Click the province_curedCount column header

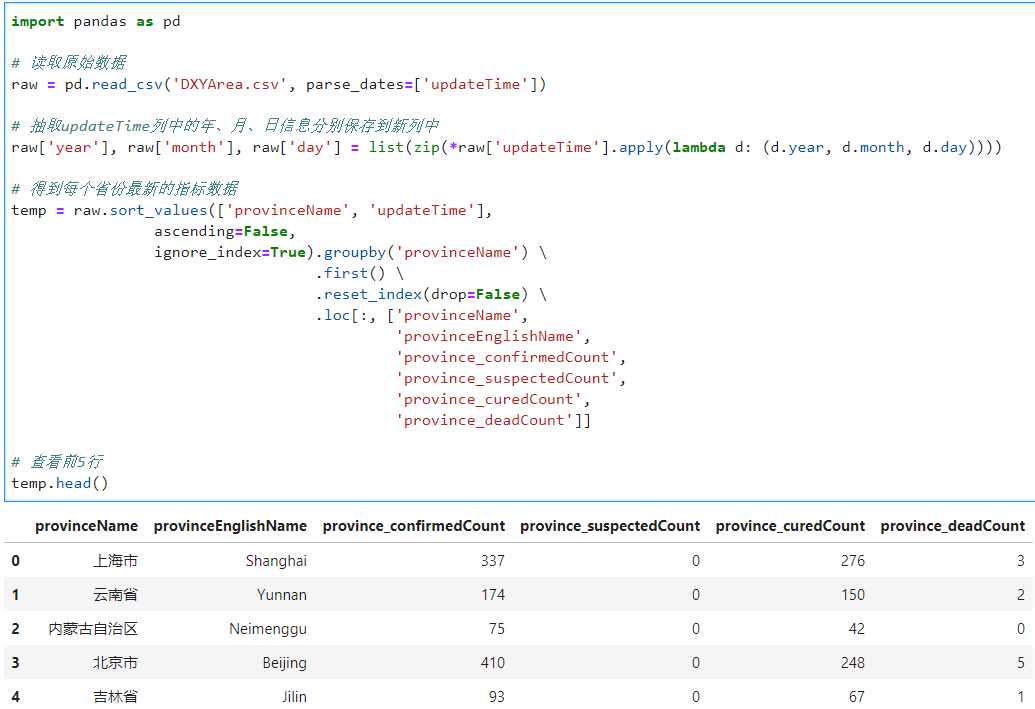[790, 526]
